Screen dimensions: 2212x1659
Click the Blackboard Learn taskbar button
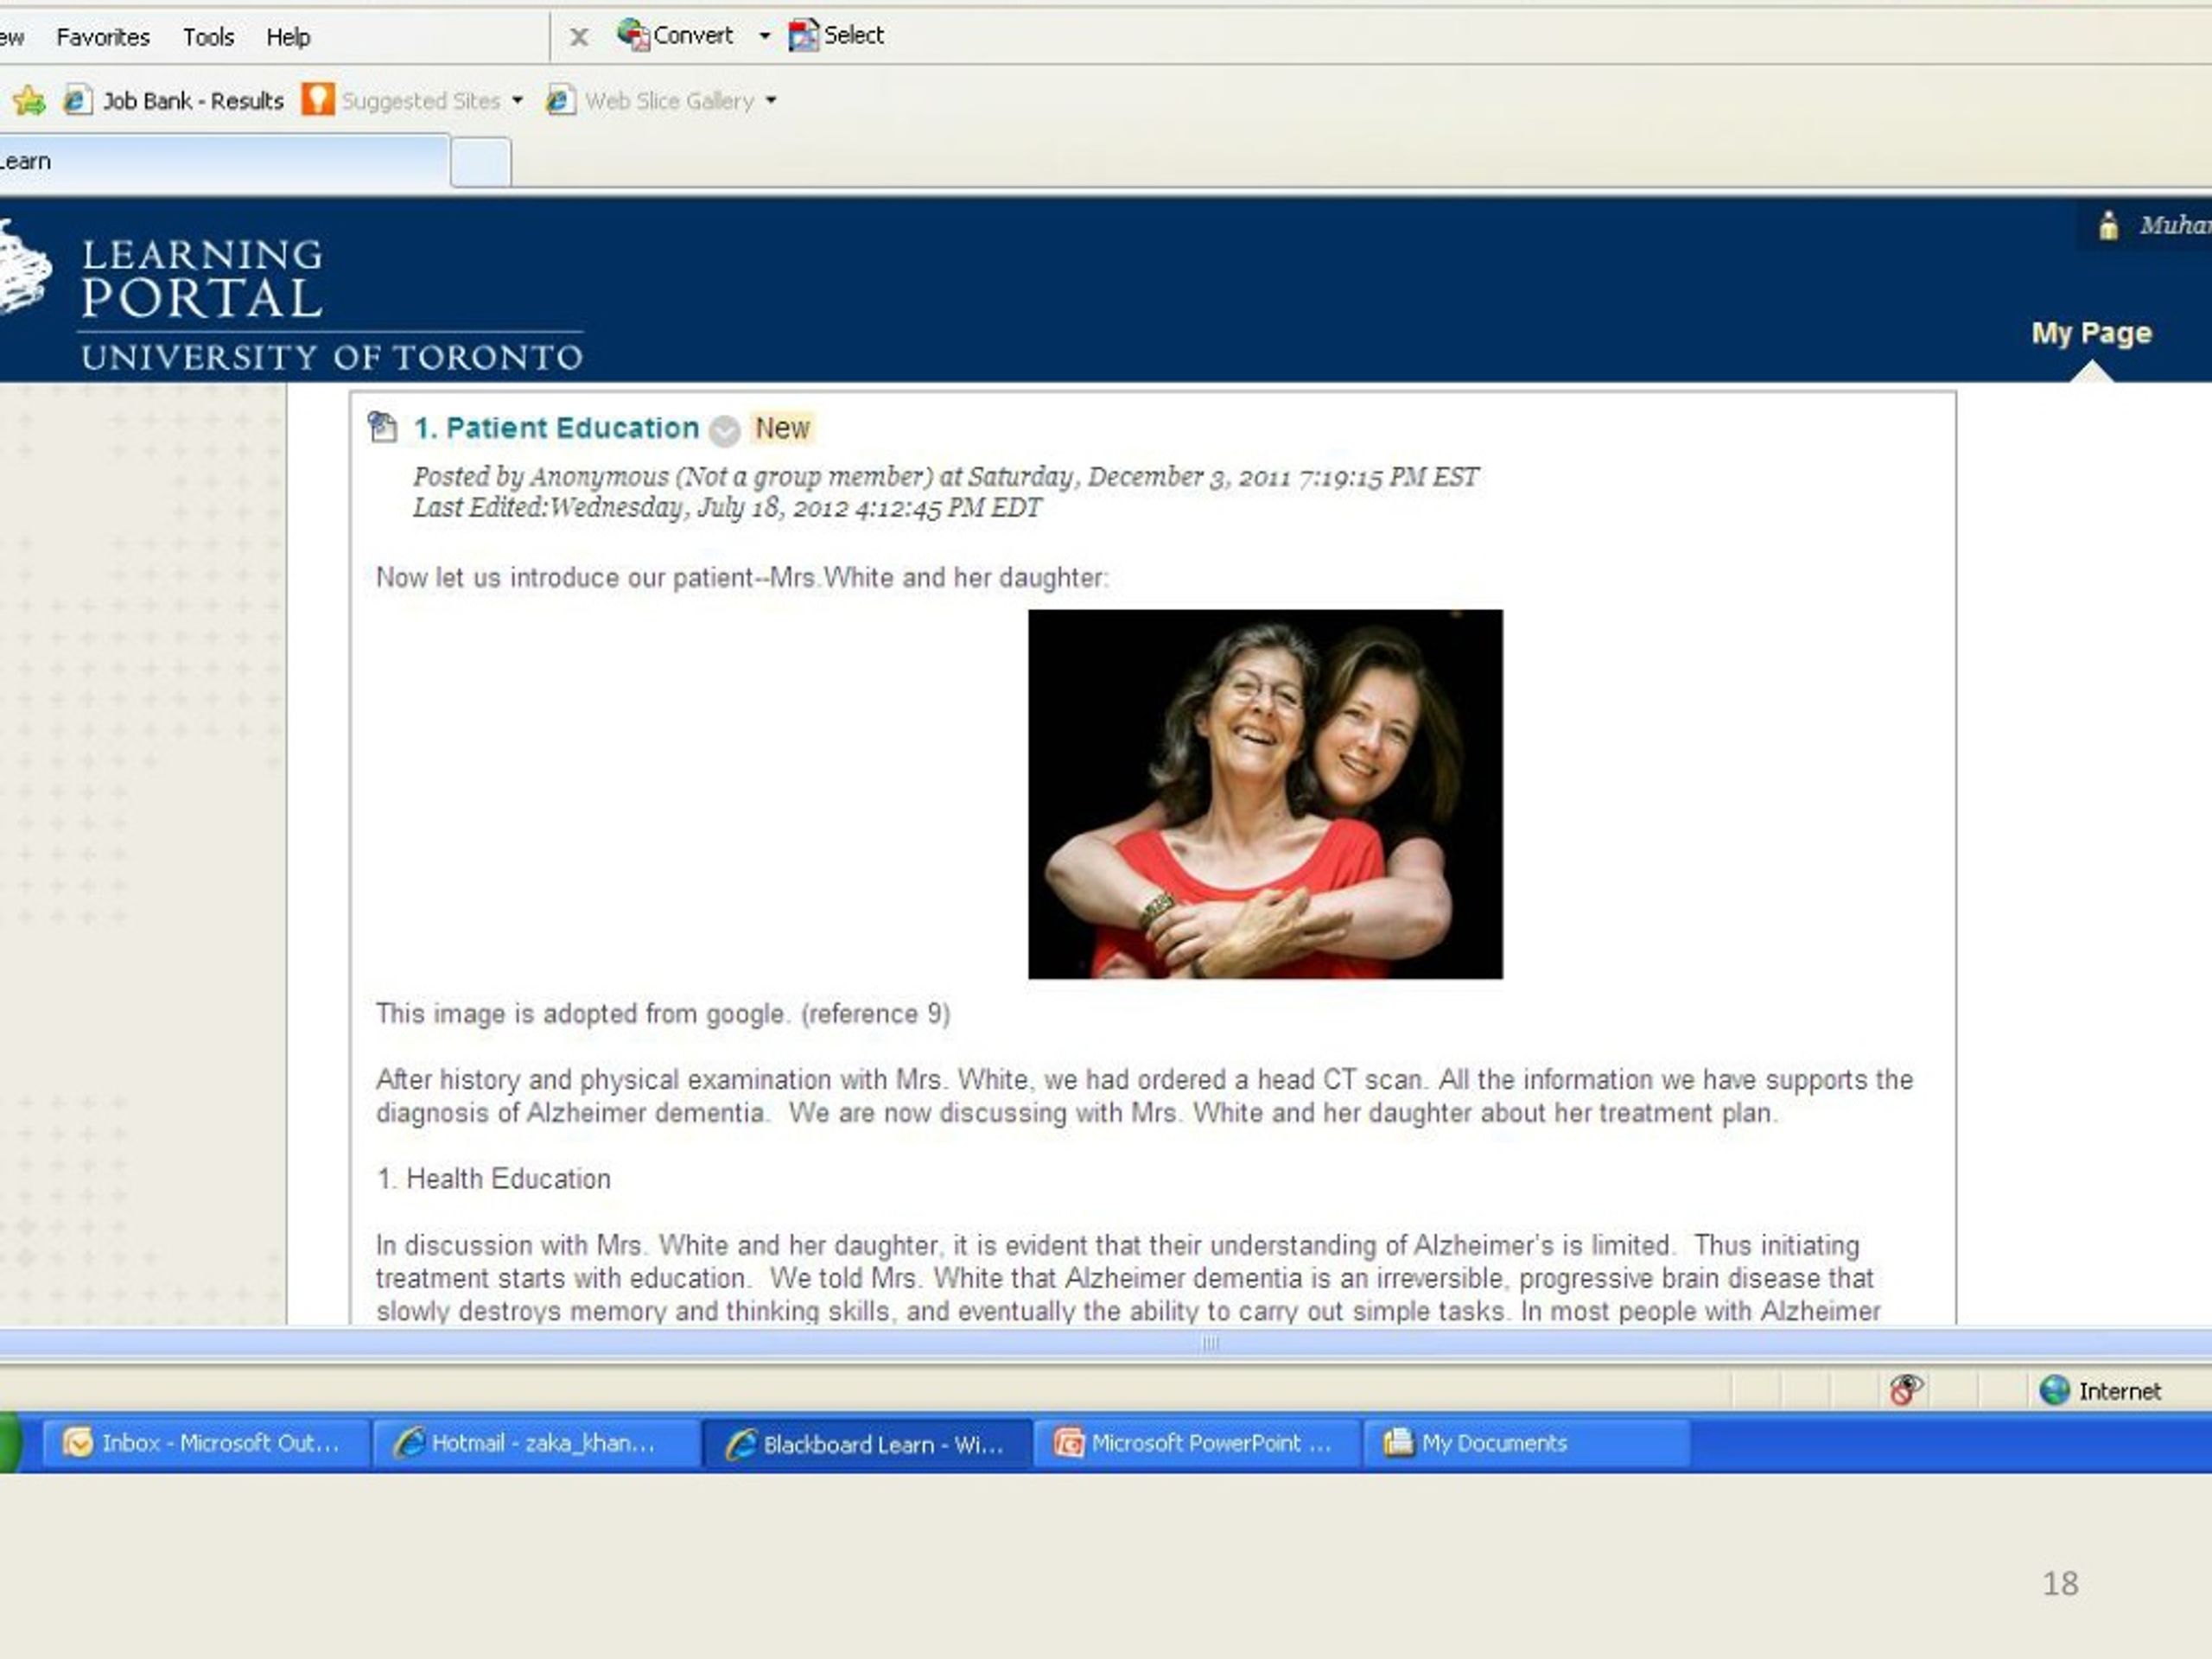(x=866, y=1444)
